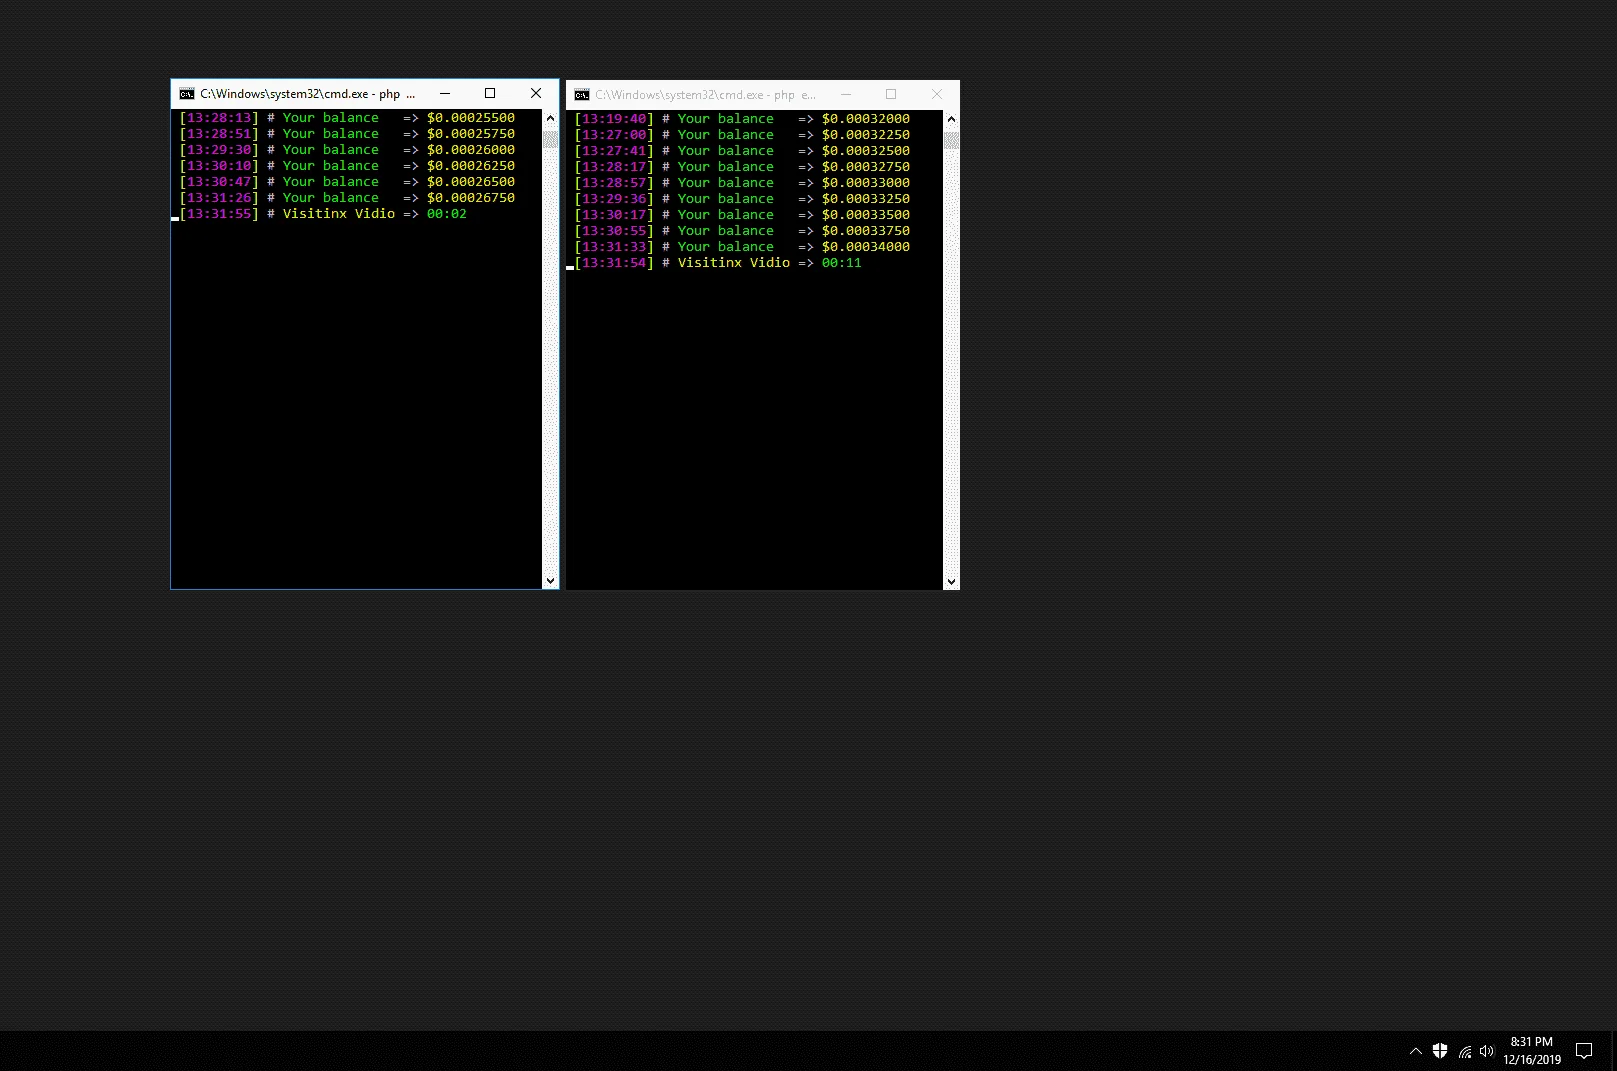Click the cmd icon in right window title bar
1617x1071 pixels.
pos(582,95)
